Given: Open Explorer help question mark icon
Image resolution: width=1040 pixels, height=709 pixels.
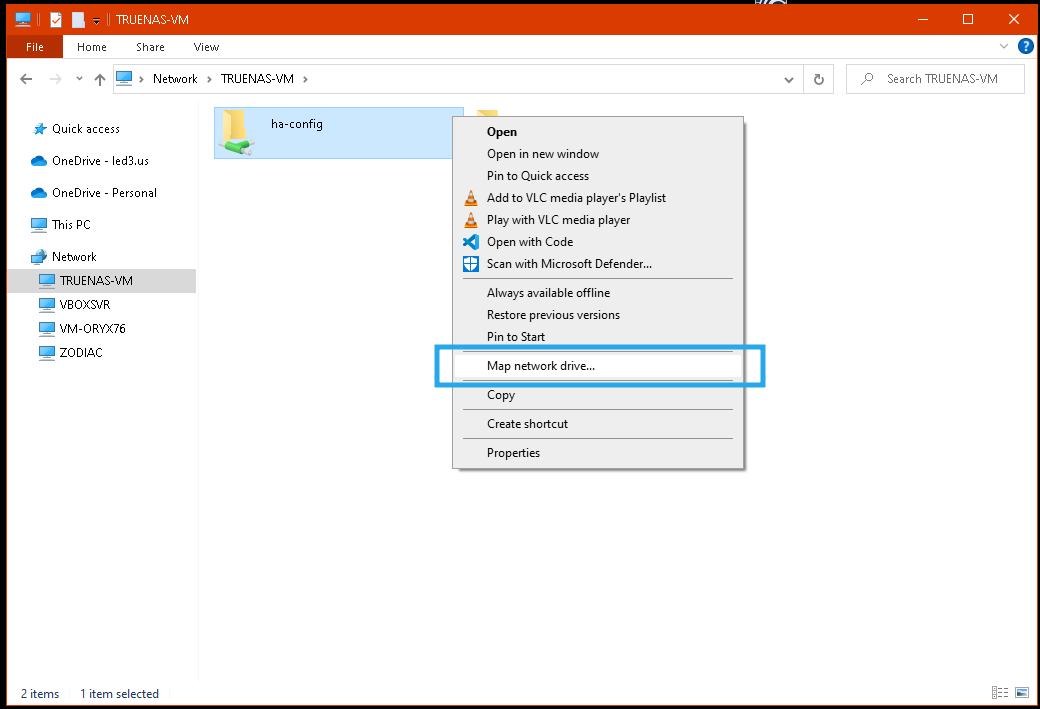Looking at the screenshot, I should (1025, 46).
